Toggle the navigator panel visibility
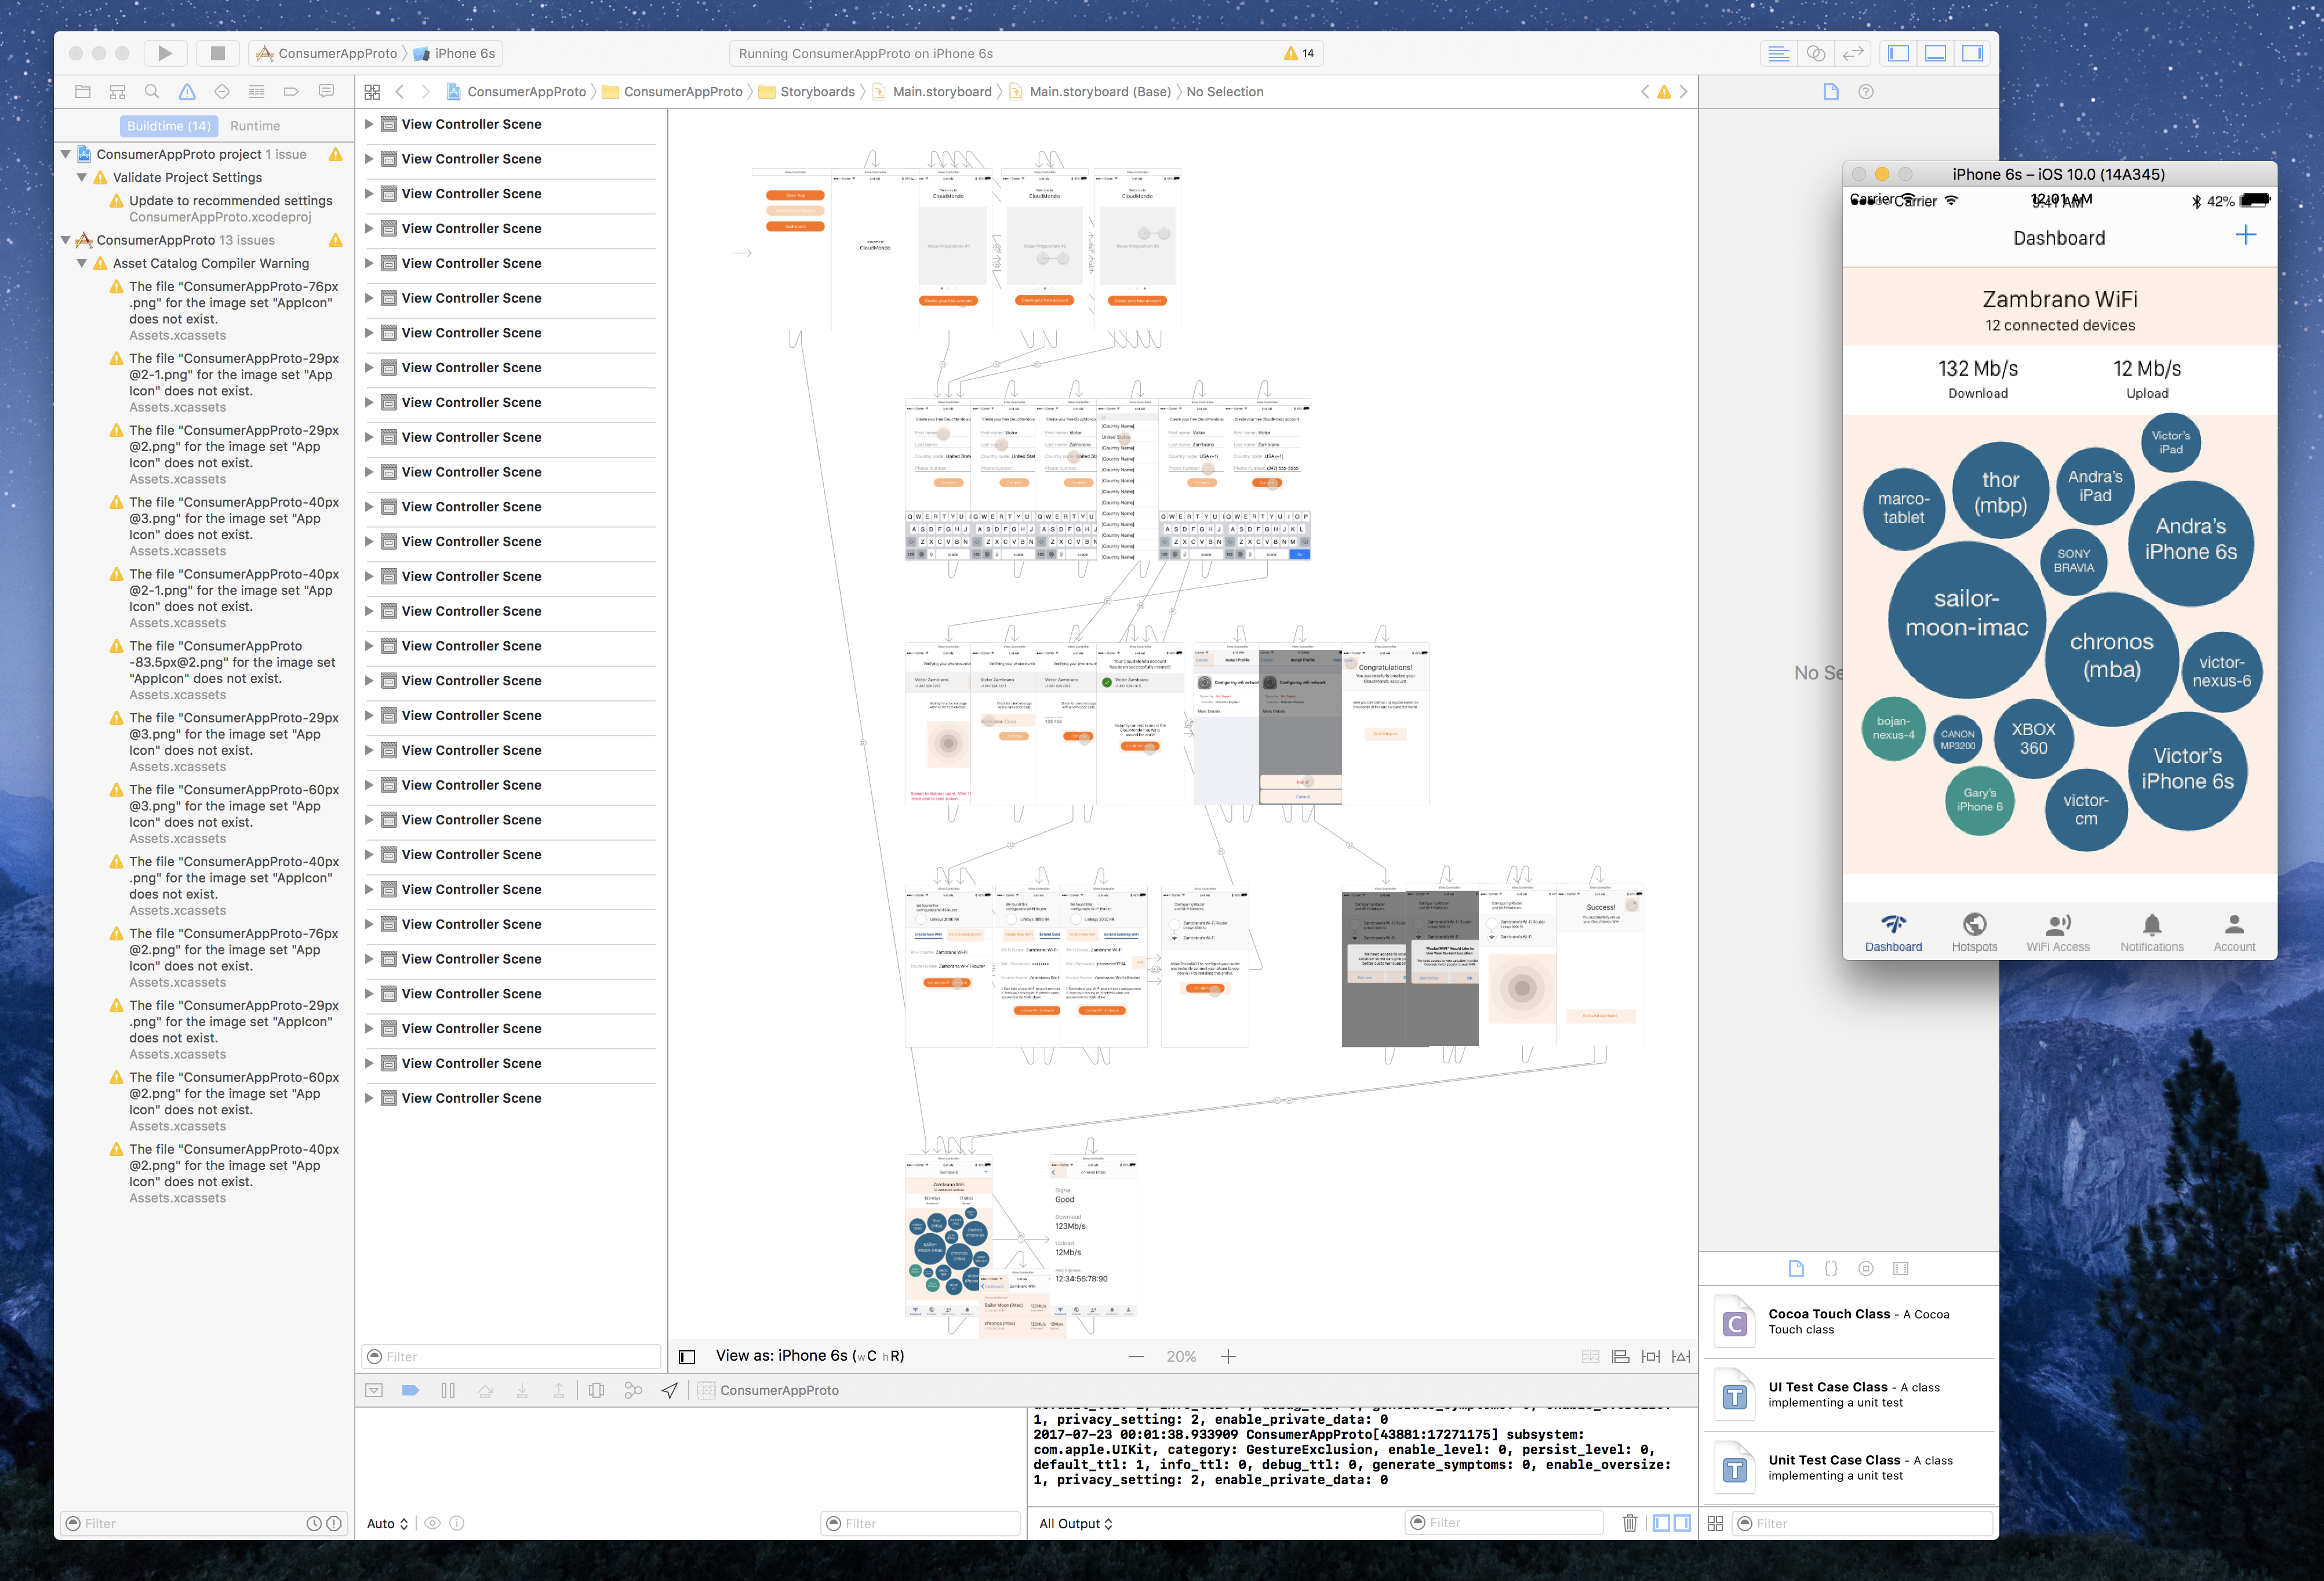 (x=1898, y=53)
